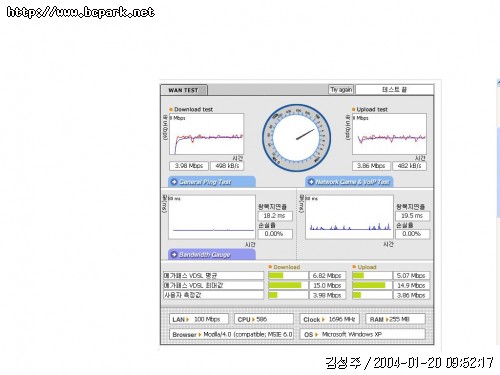
Task: Click the 3.86 Mbps upload gauge bar
Action: click(372, 295)
